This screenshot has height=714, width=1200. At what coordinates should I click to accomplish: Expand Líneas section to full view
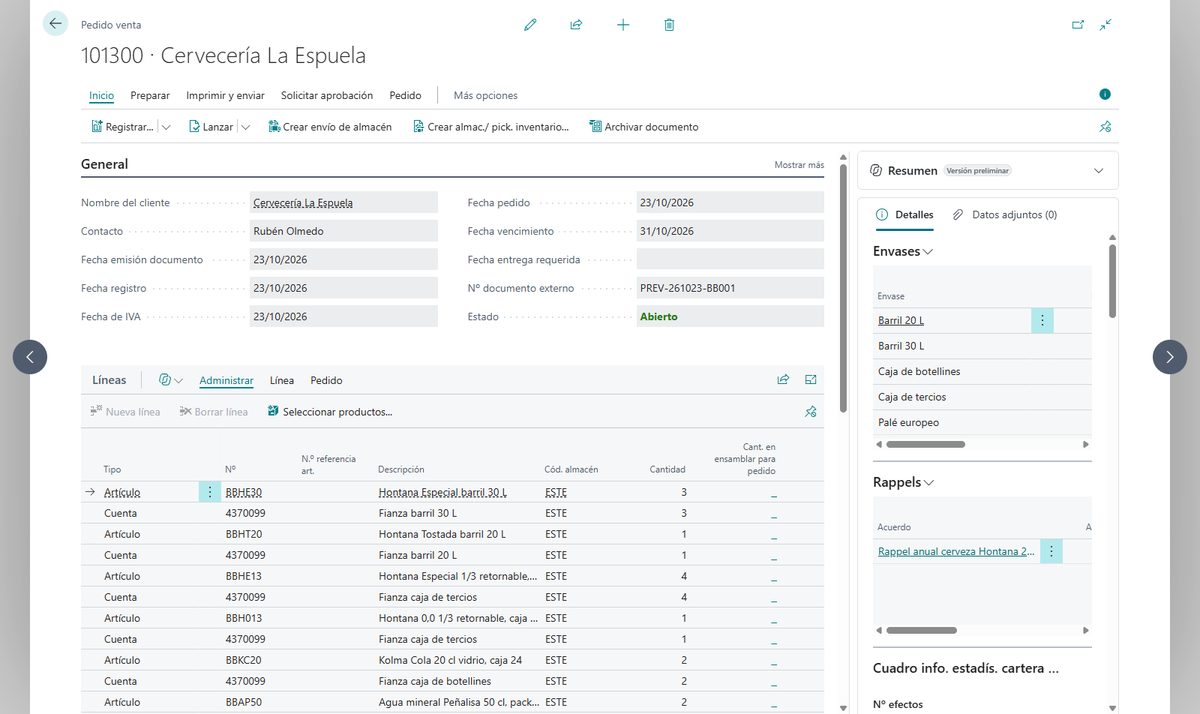pos(811,380)
